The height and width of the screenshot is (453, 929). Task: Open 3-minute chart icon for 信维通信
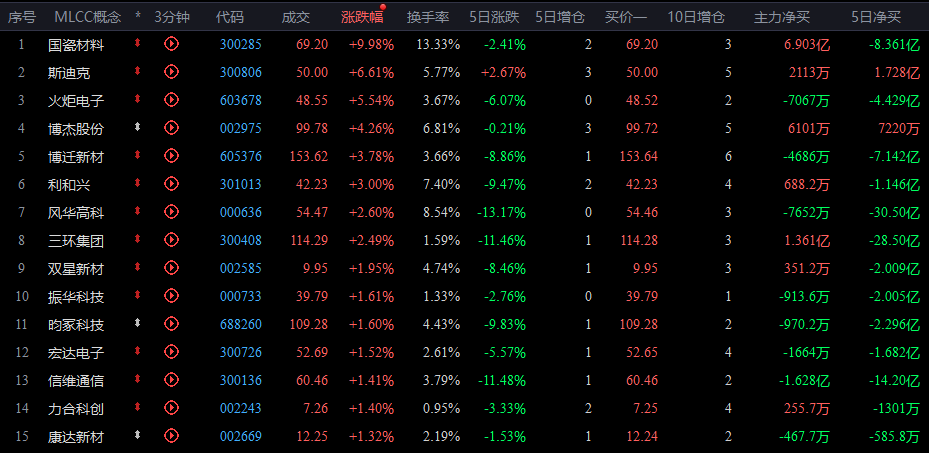[171, 380]
